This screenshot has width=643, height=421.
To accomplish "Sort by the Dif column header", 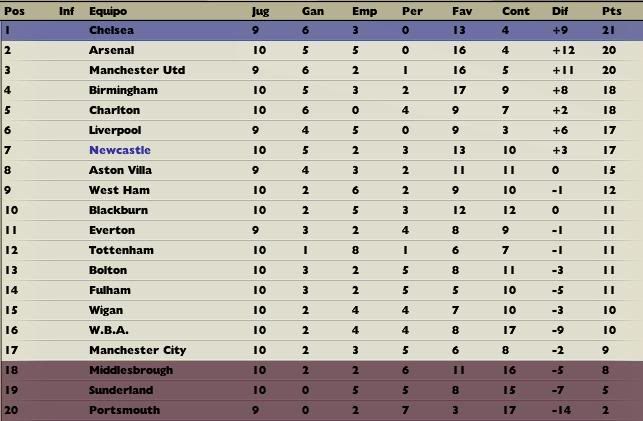I will click(560, 11).
